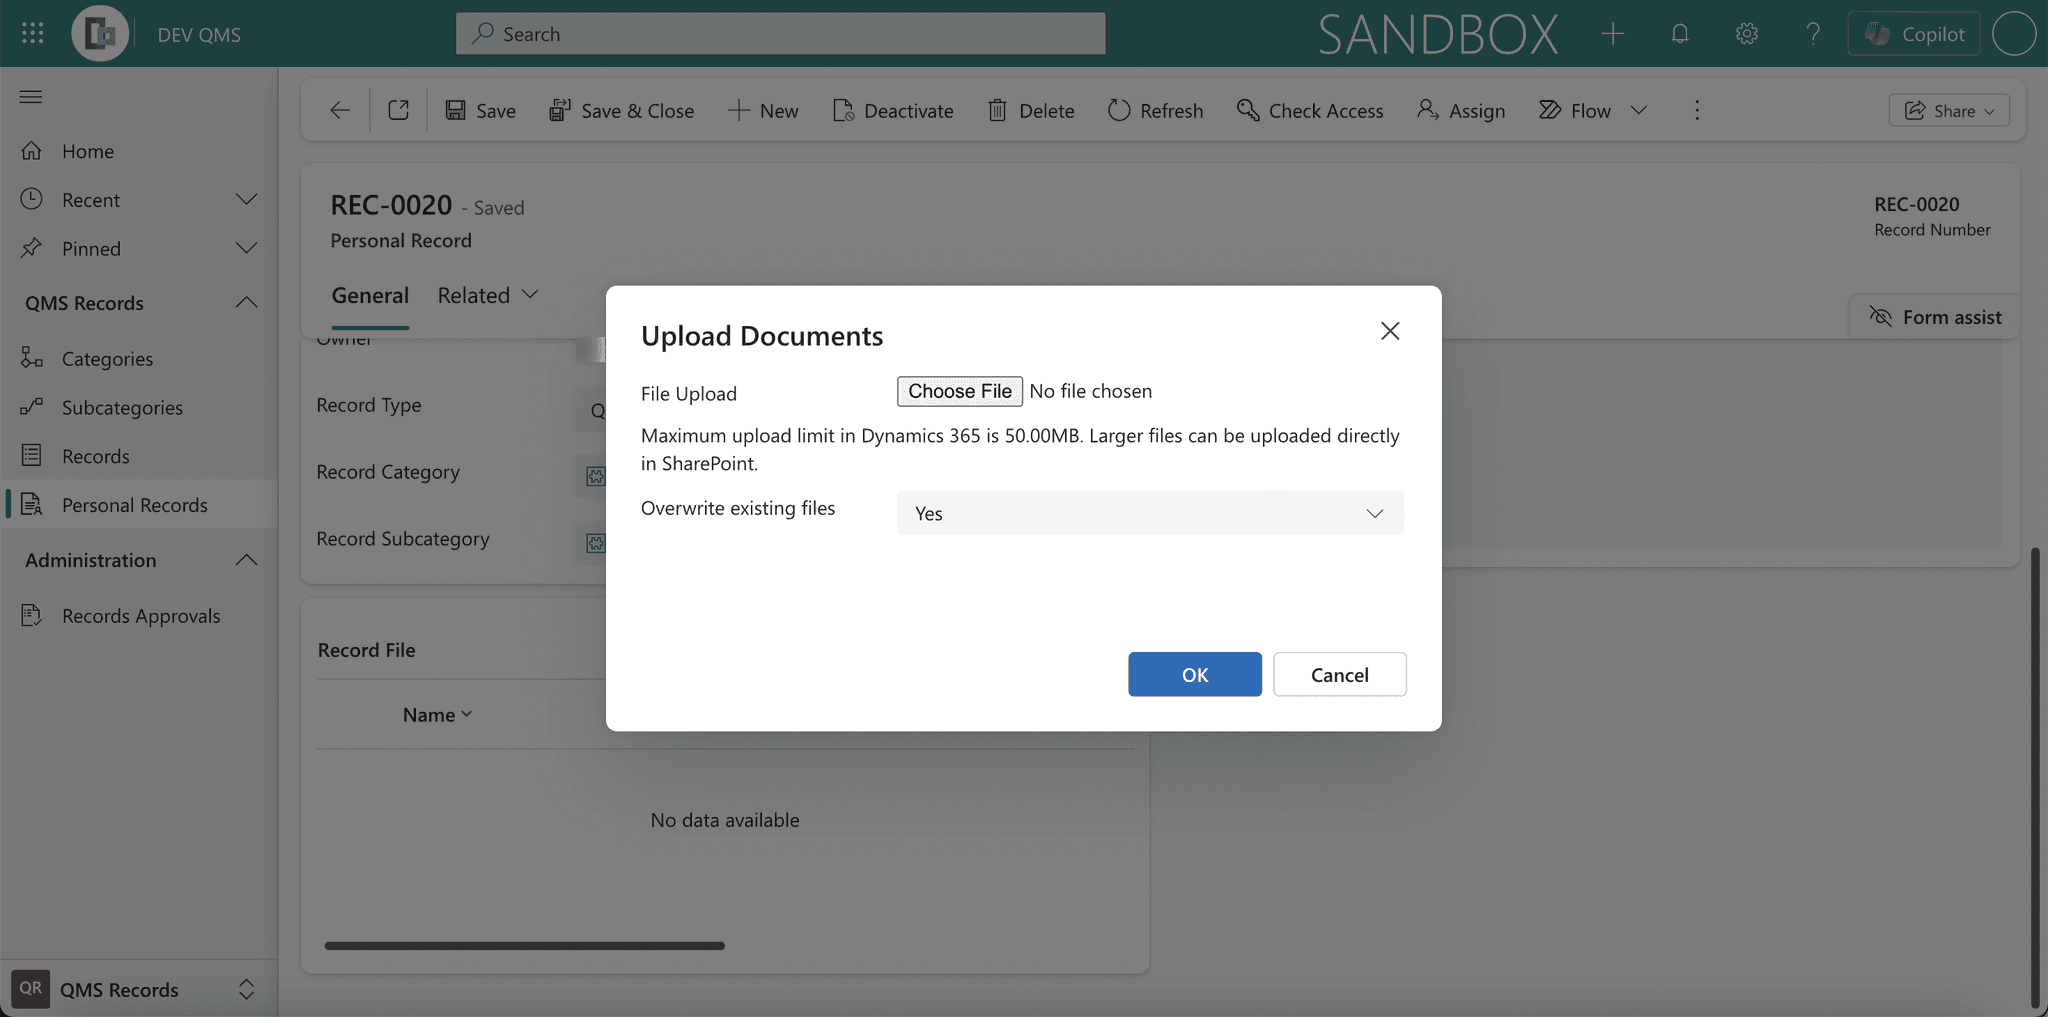Open the app launcher waffle icon
Screen dimensions: 2048x1017
(32, 33)
